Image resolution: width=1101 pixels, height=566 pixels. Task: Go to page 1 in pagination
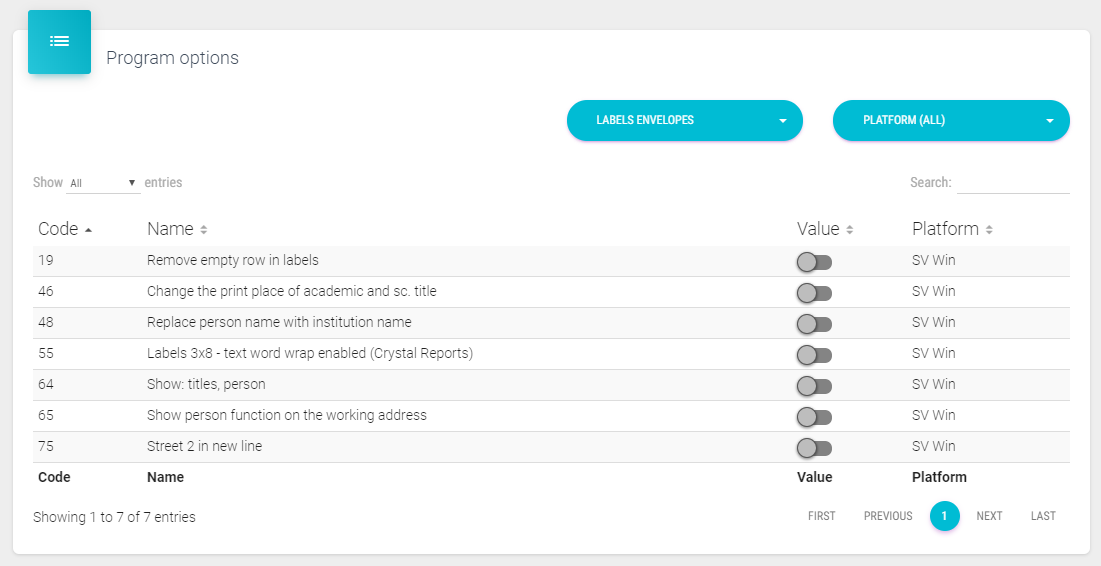(x=944, y=516)
